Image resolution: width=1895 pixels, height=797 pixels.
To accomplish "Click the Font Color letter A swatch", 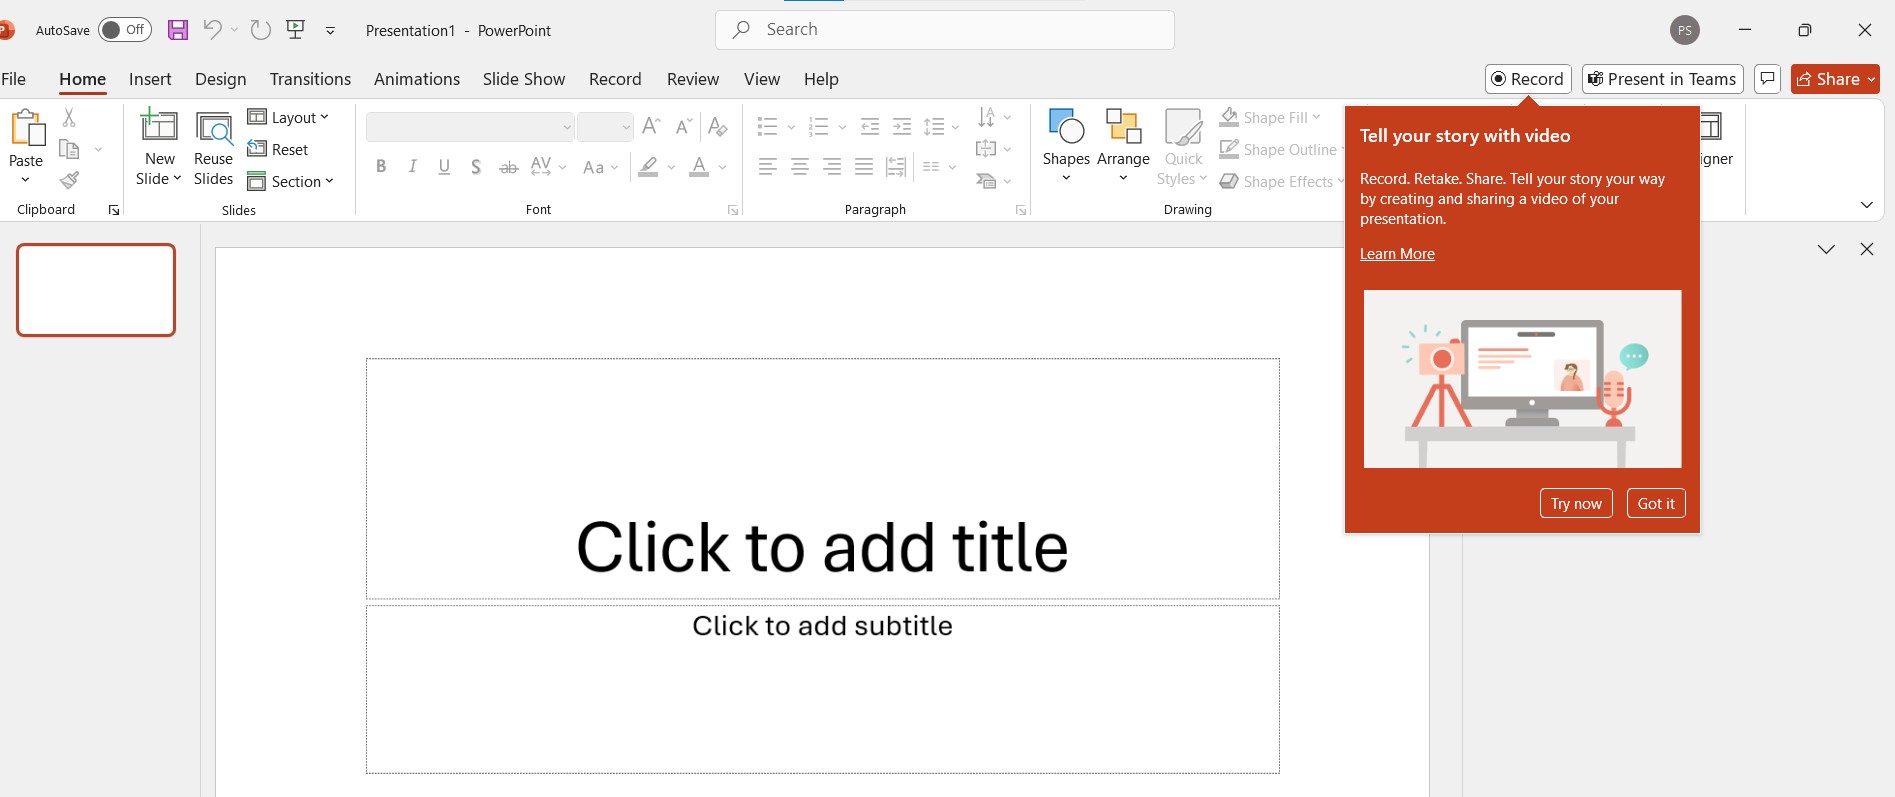I will (699, 167).
